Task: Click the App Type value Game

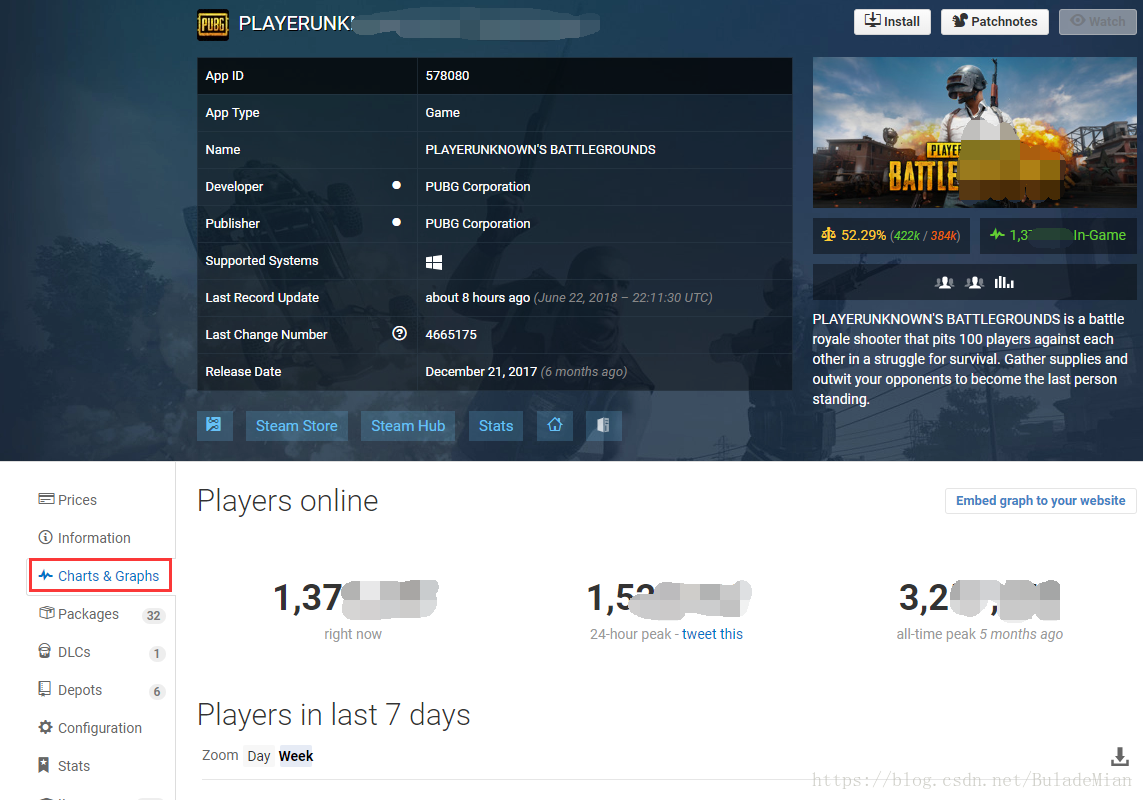Action: (x=442, y=112)
